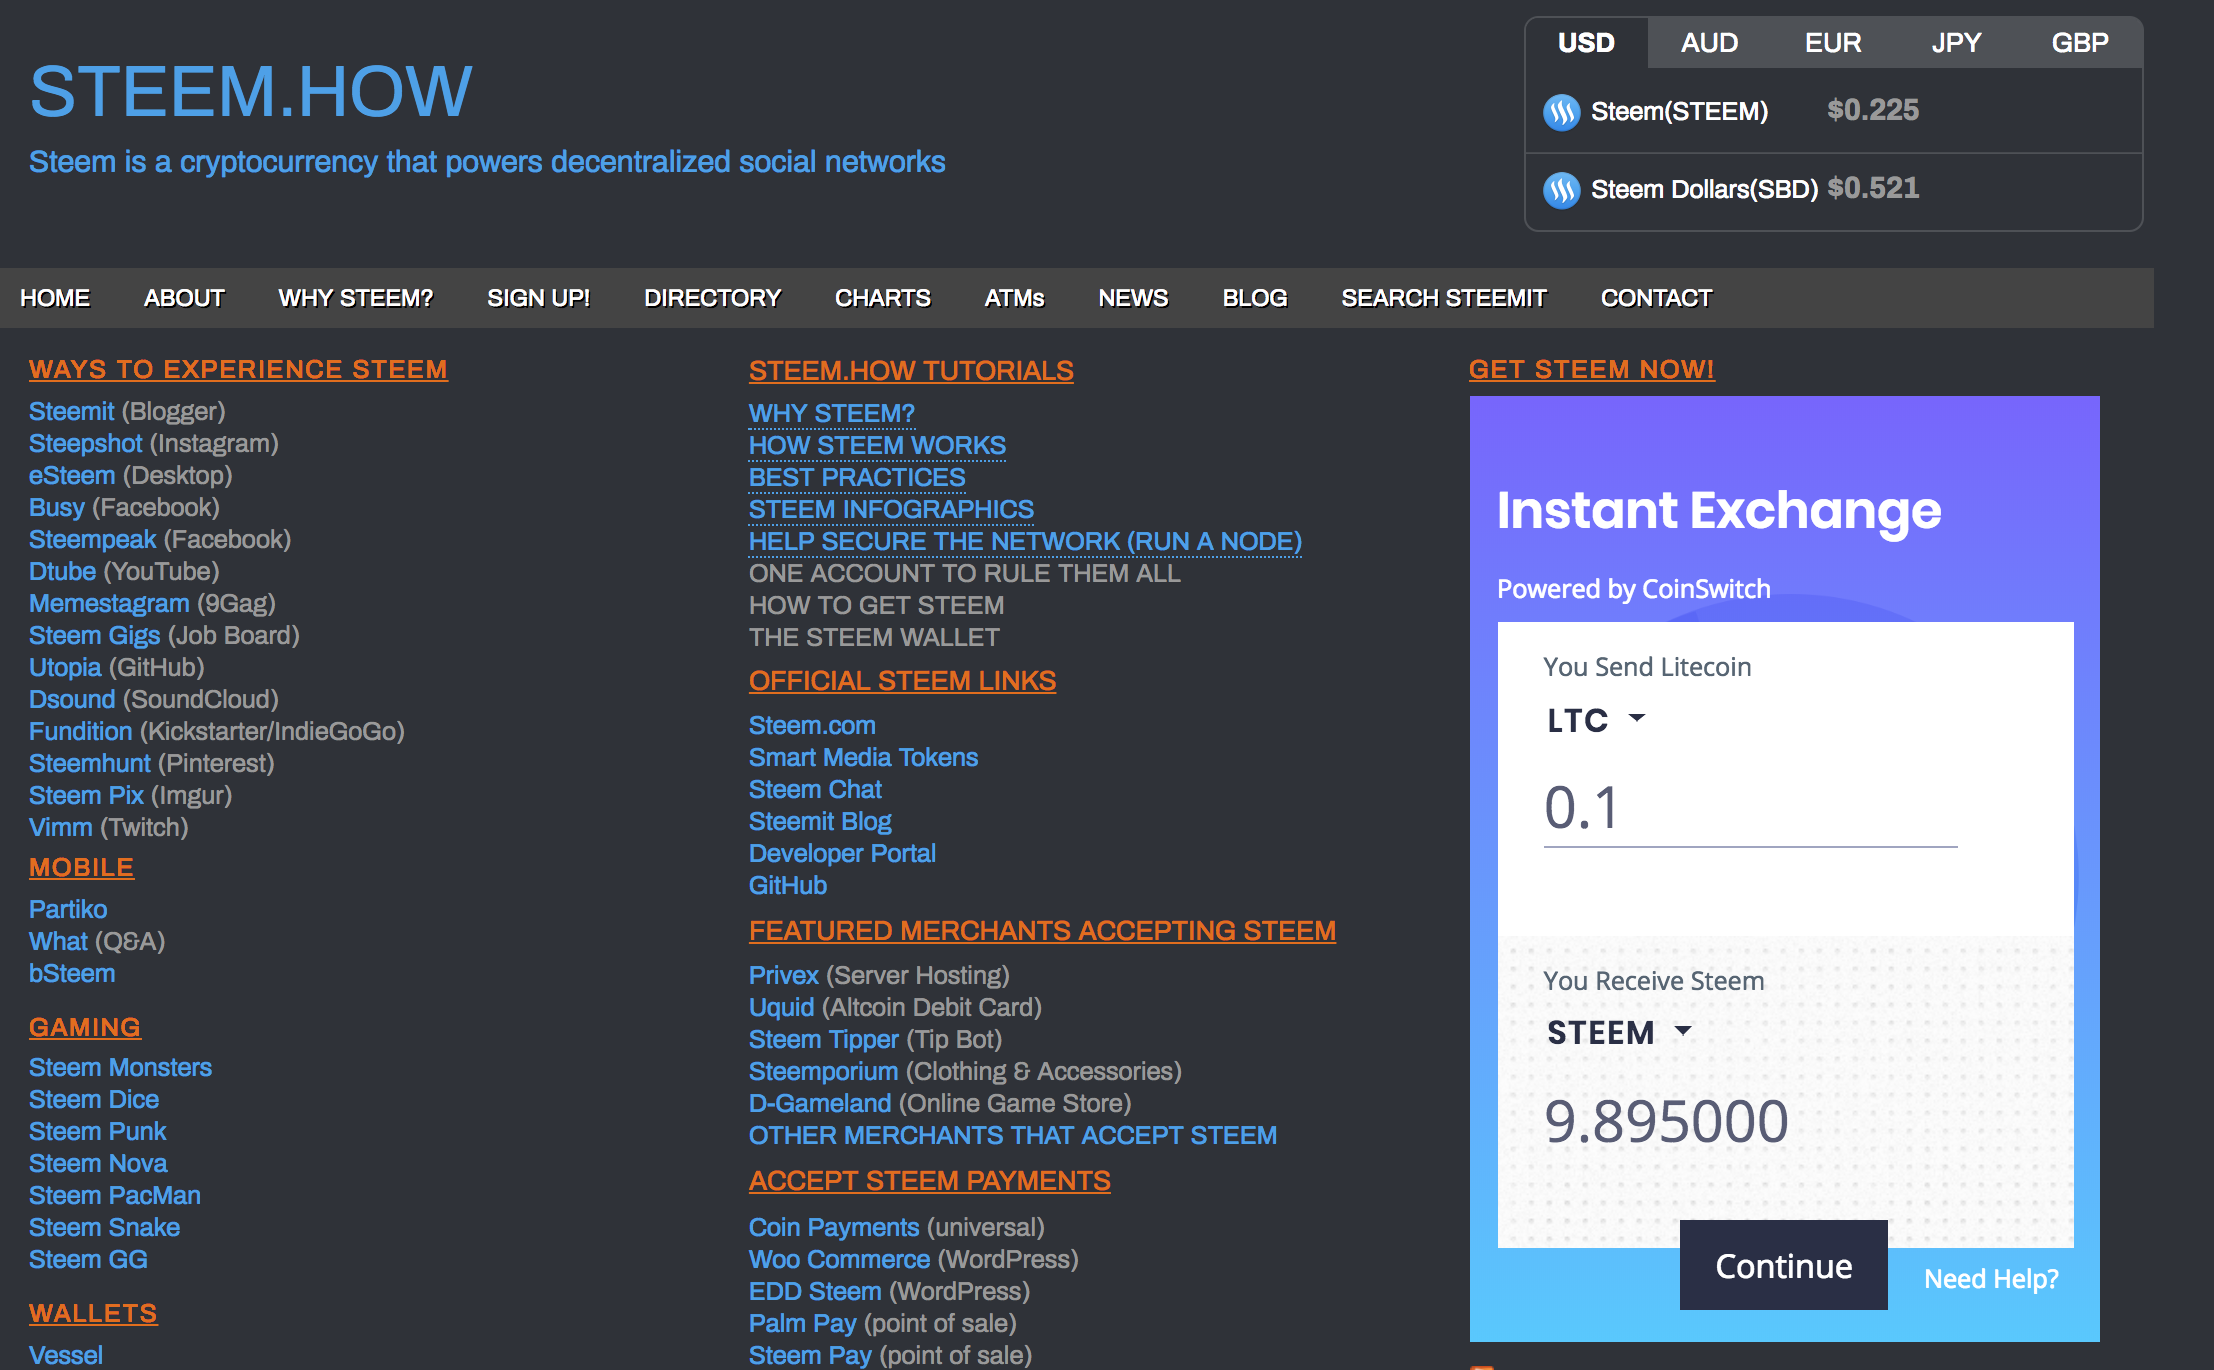
Task: Click WAYS TO EXPERIENCE STEEM heading
Action: point(238,370)
